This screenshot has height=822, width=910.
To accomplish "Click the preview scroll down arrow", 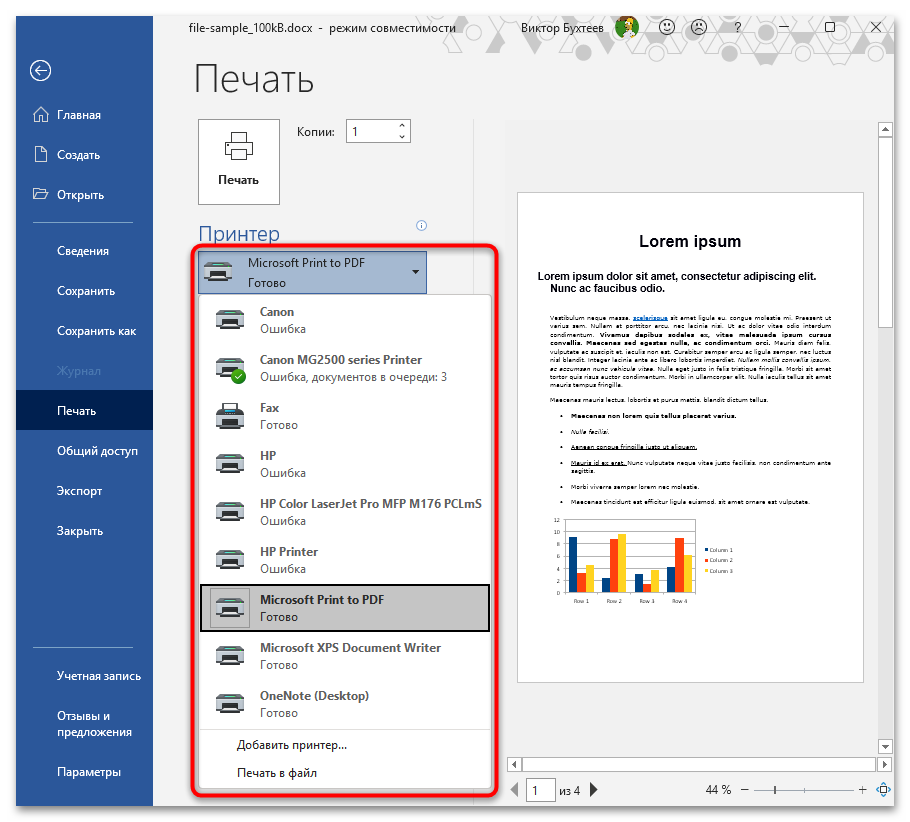I will [x=884, y=746].
